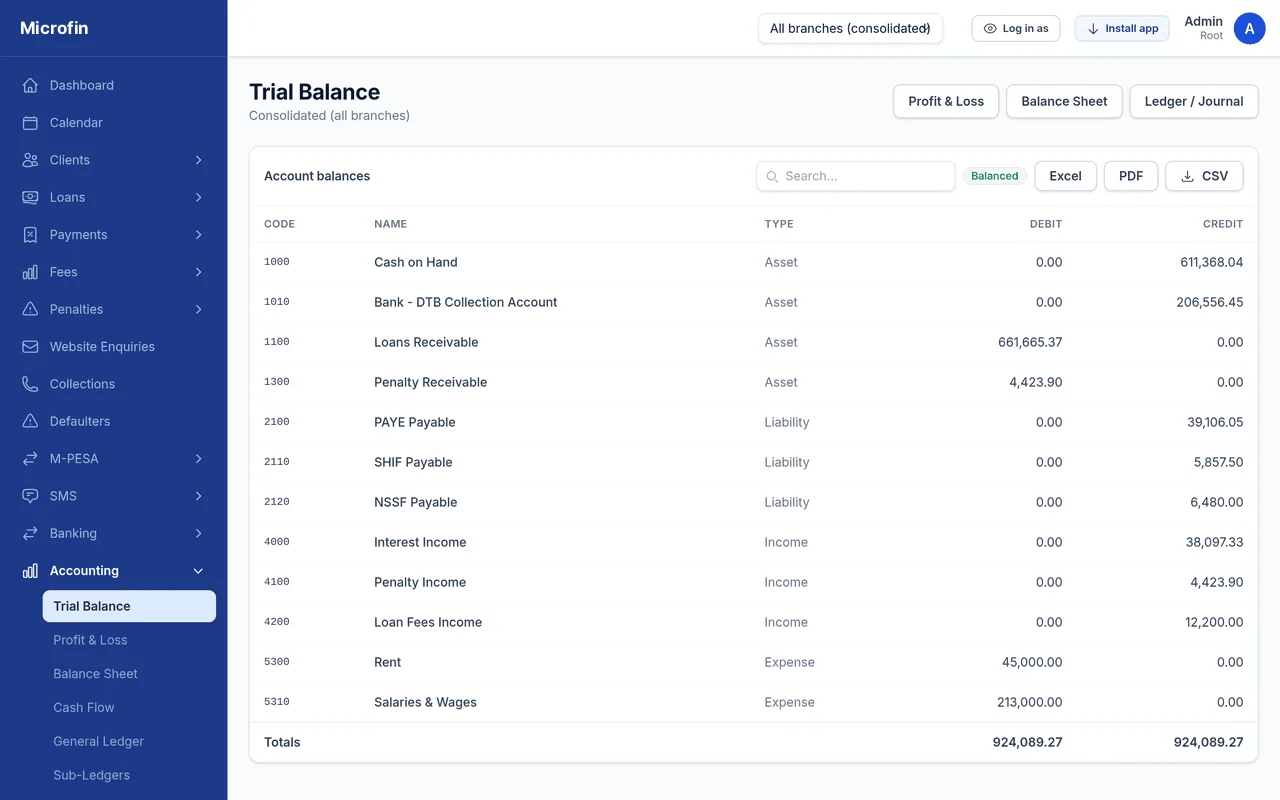Screen dimensions: 1280x800
Task: Click the Calendar icon in sidebar
Action: (30, 123)
